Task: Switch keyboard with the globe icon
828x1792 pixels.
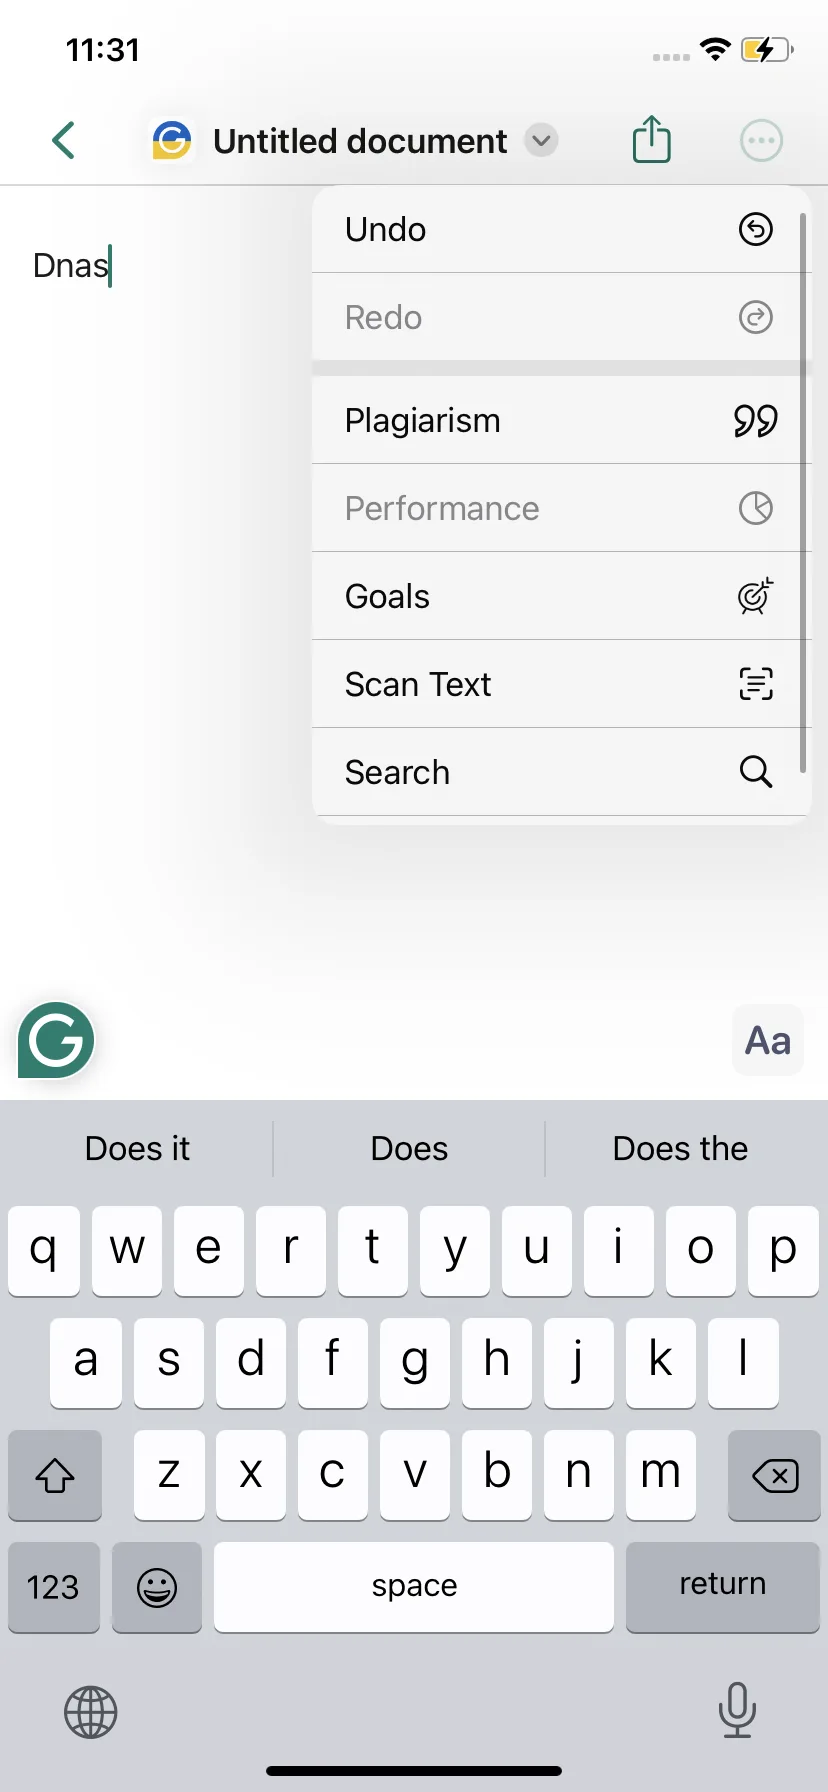Action: (91, 1712)
